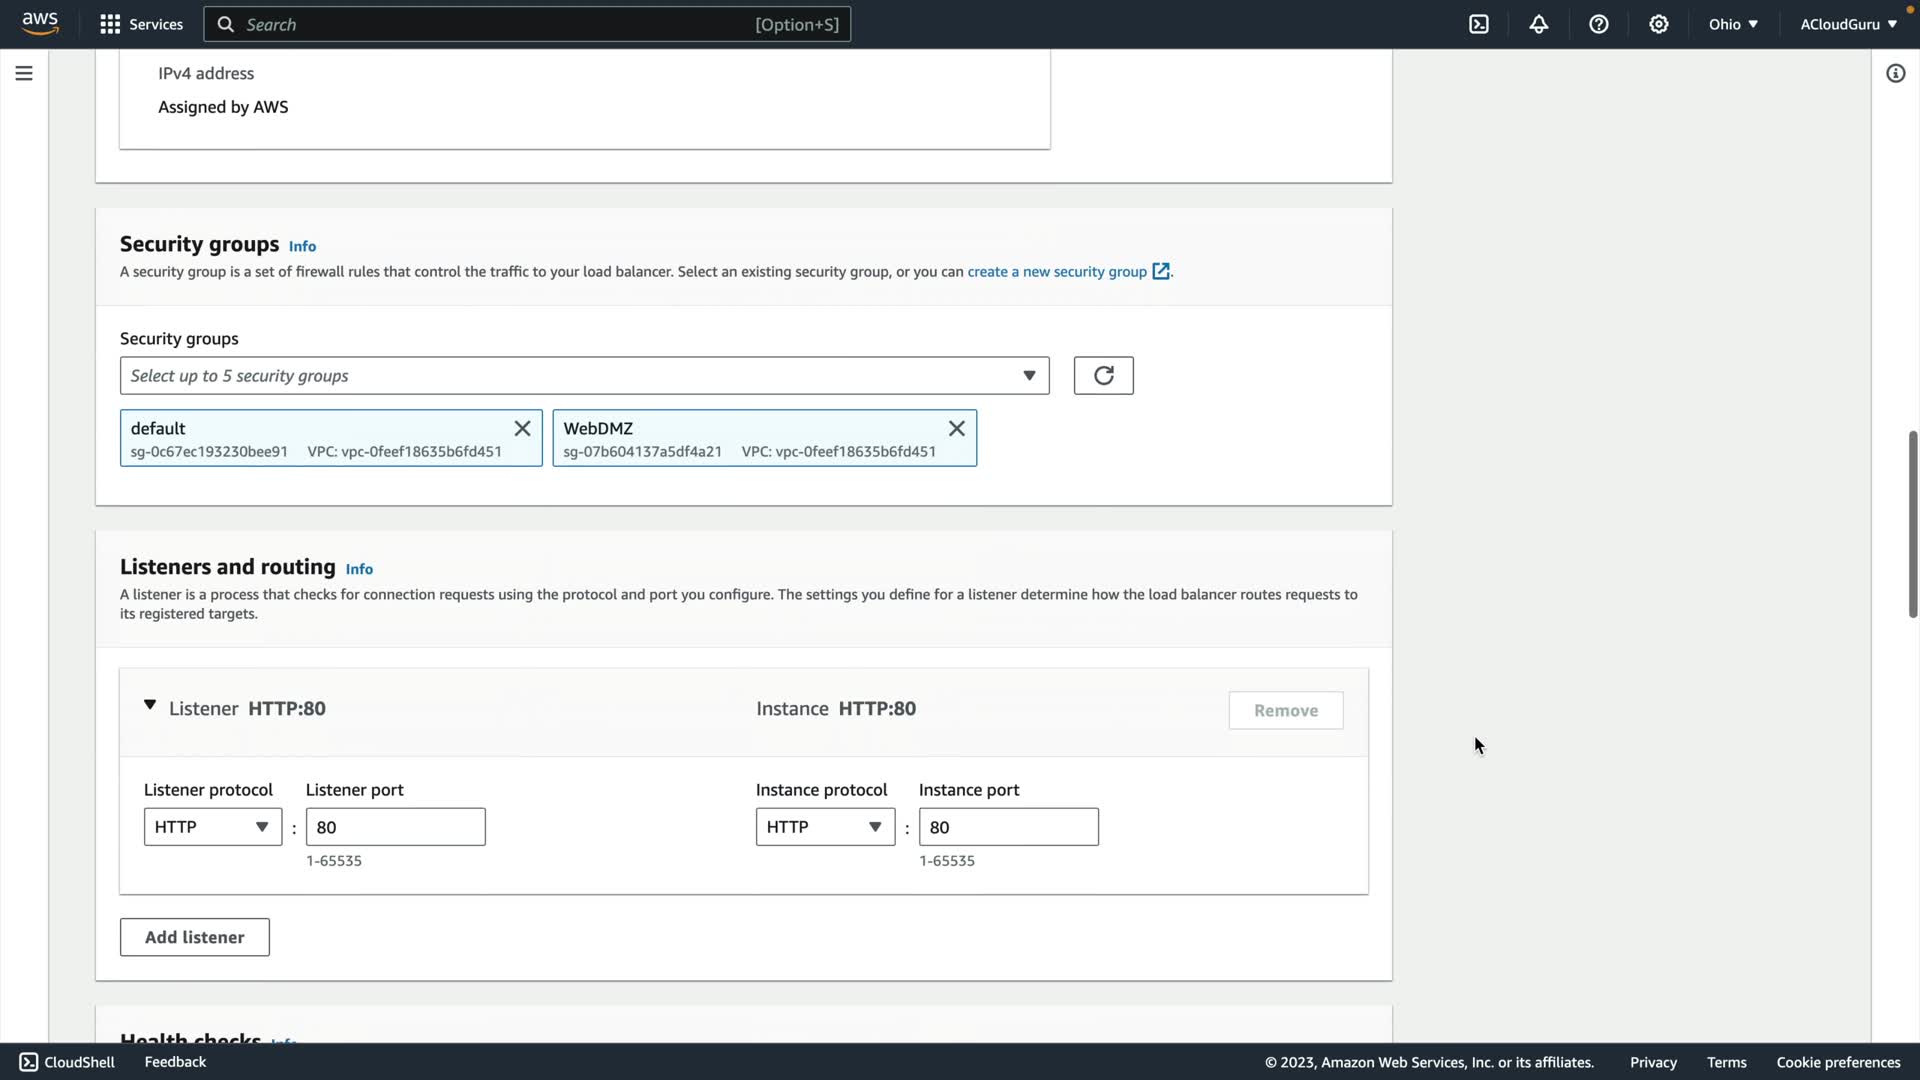Remove the WebDMZ security group
The image size is (1920, 1080).
(x=956, y=428)
